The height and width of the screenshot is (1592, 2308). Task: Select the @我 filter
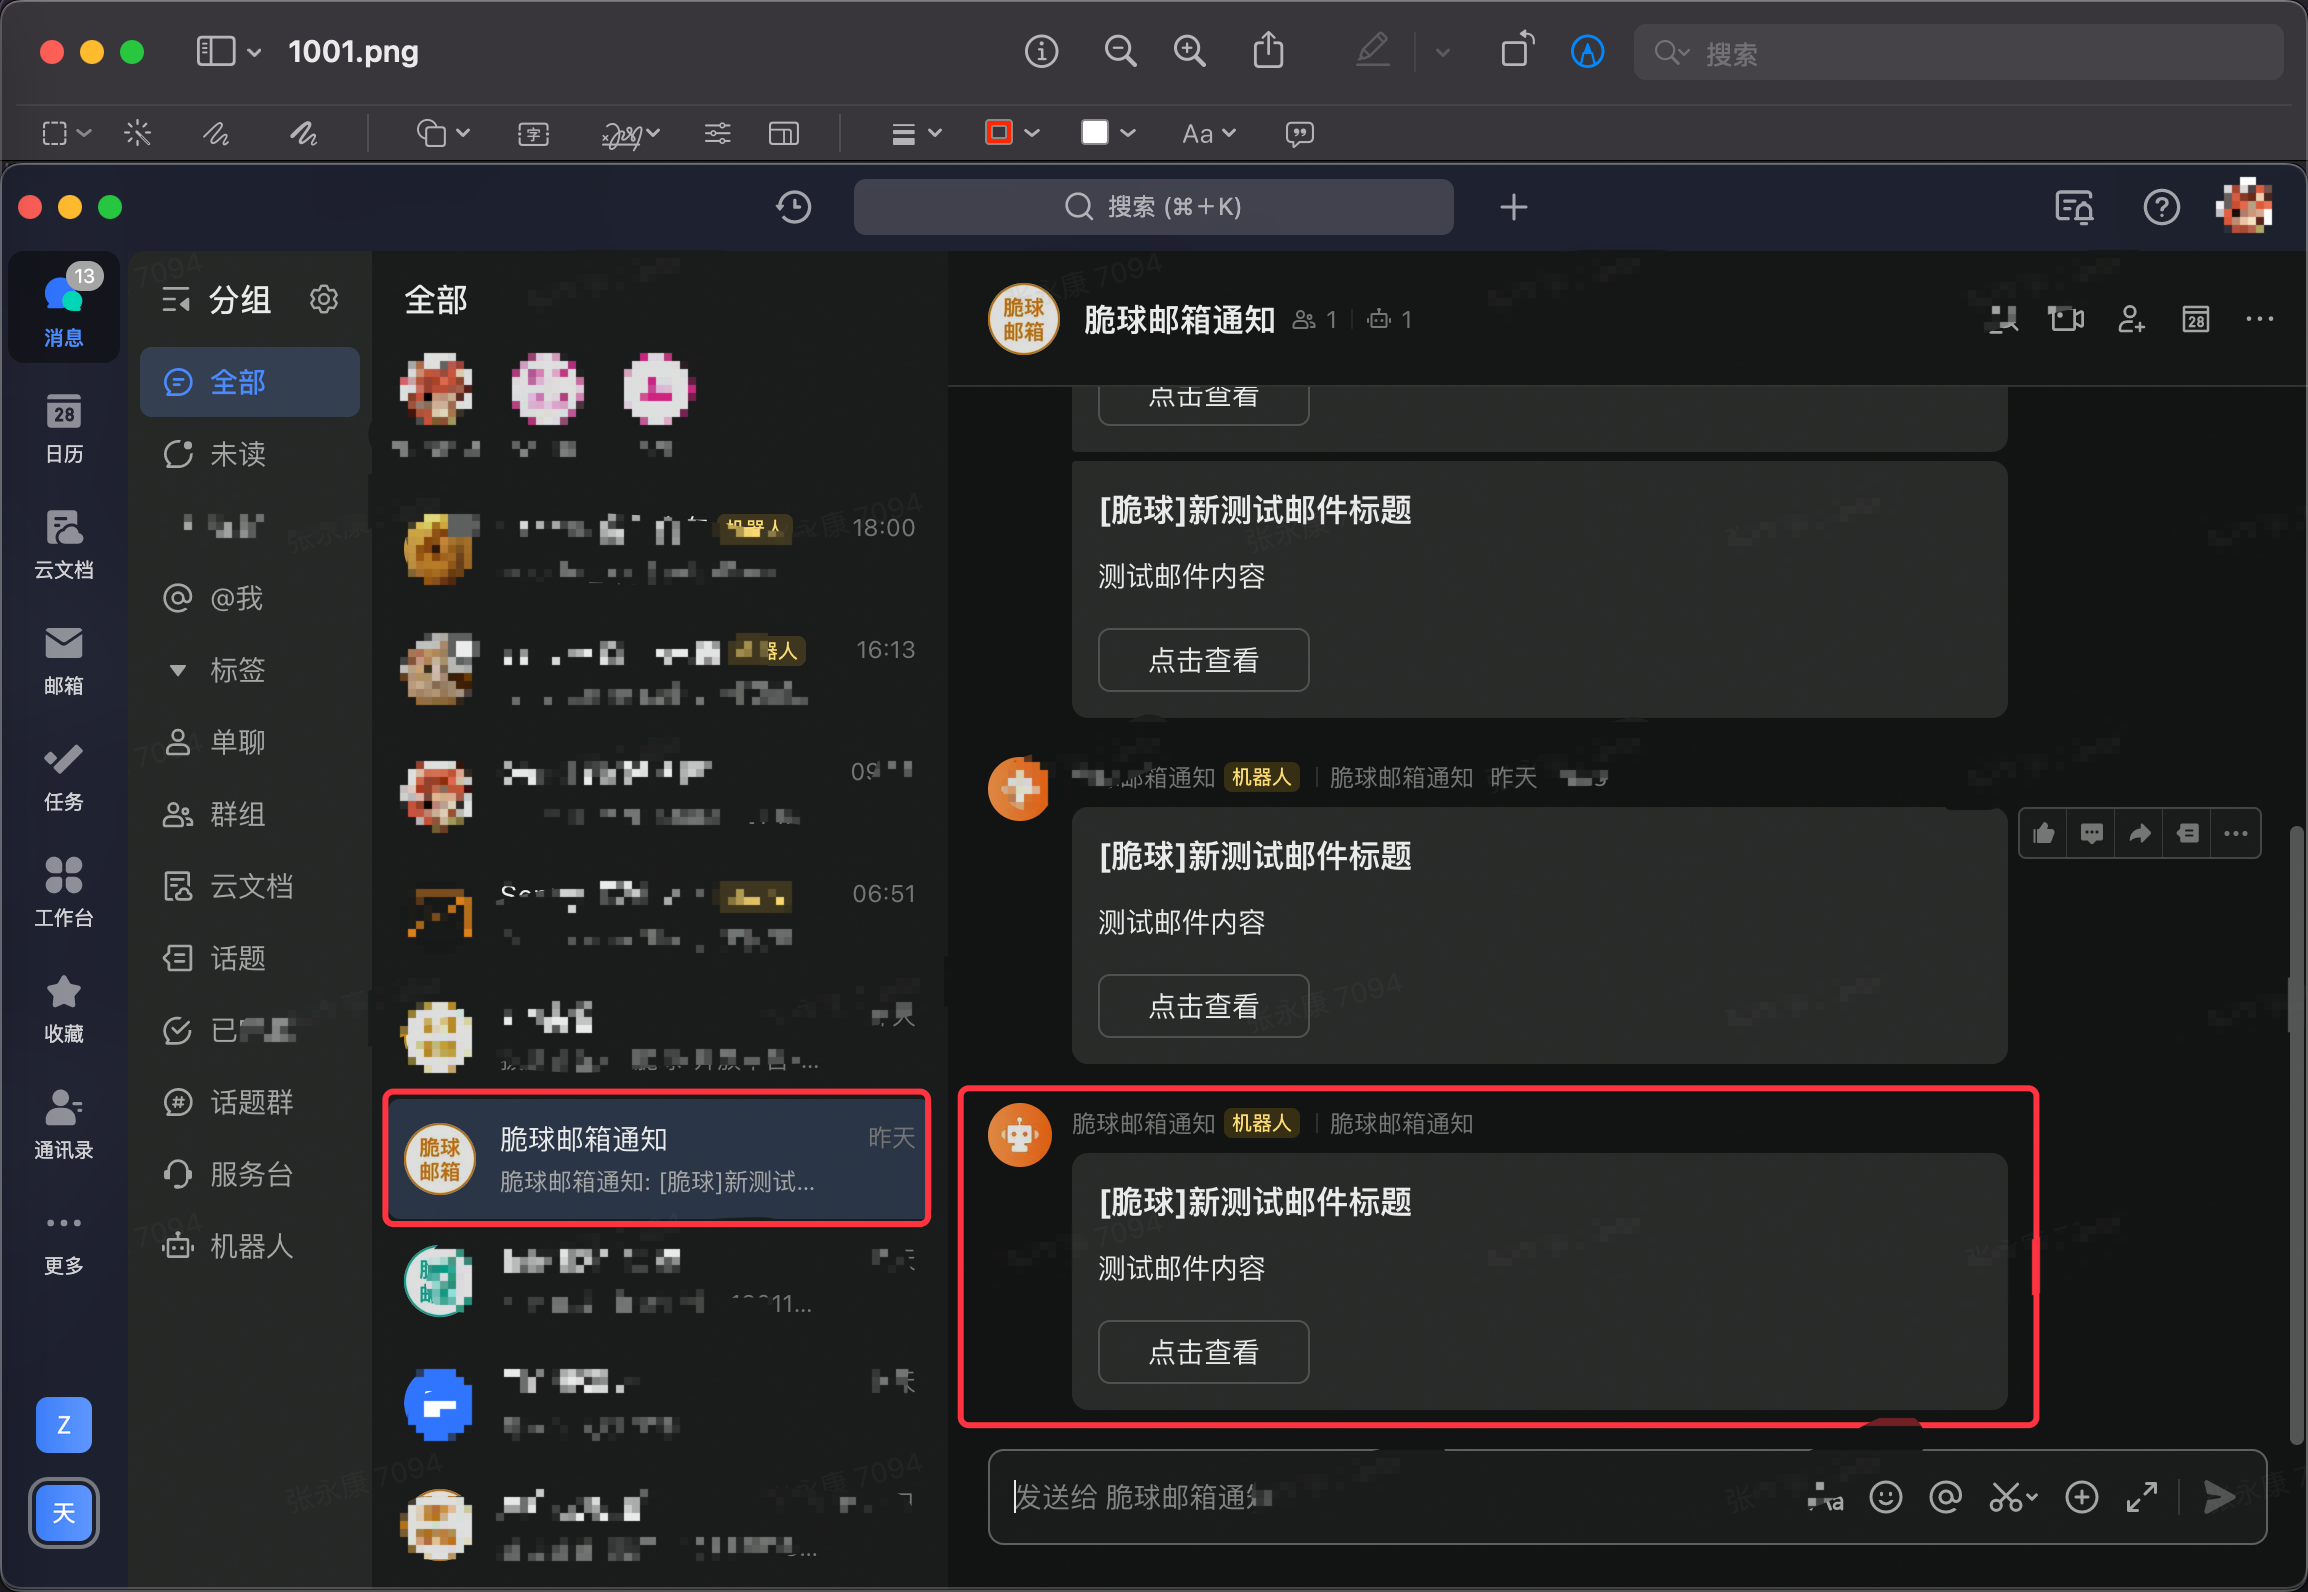point(250,598)
